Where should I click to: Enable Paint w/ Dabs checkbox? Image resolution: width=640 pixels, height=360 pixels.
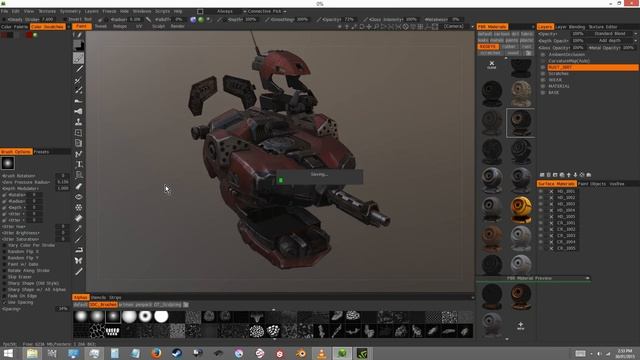click(x=4, y=264)
